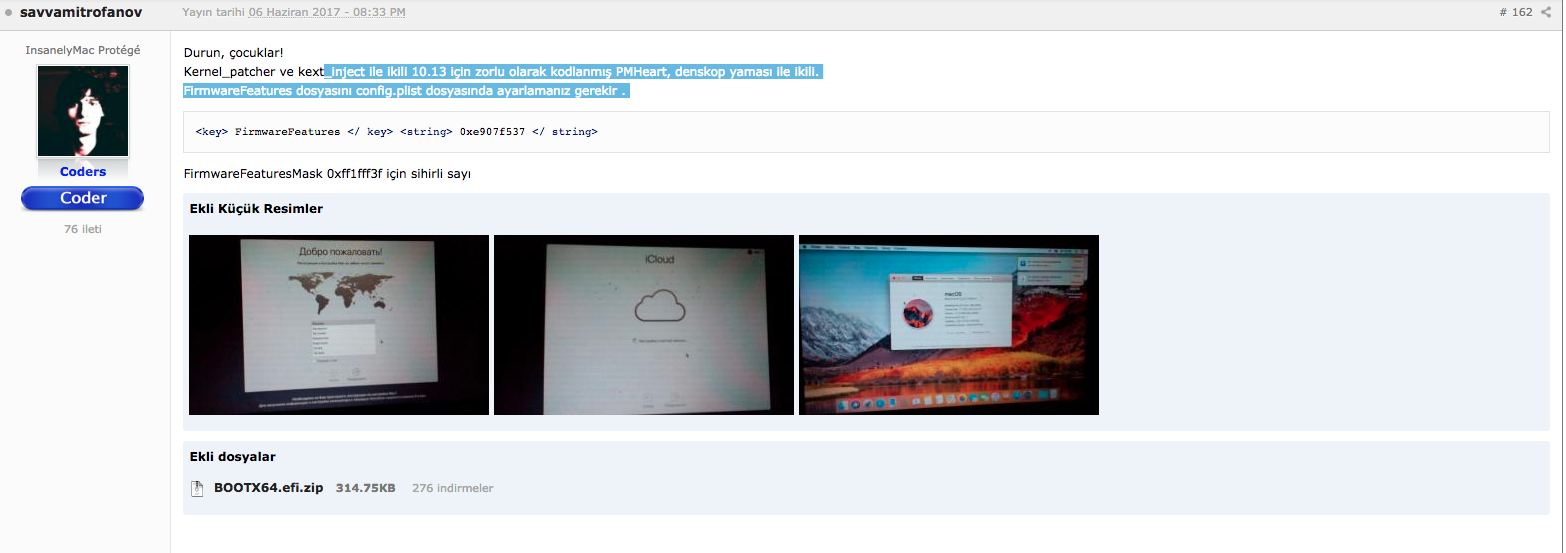Click the Ekli Küçük Resimler heading
The image size is (1566, 553).
point(256,209)
